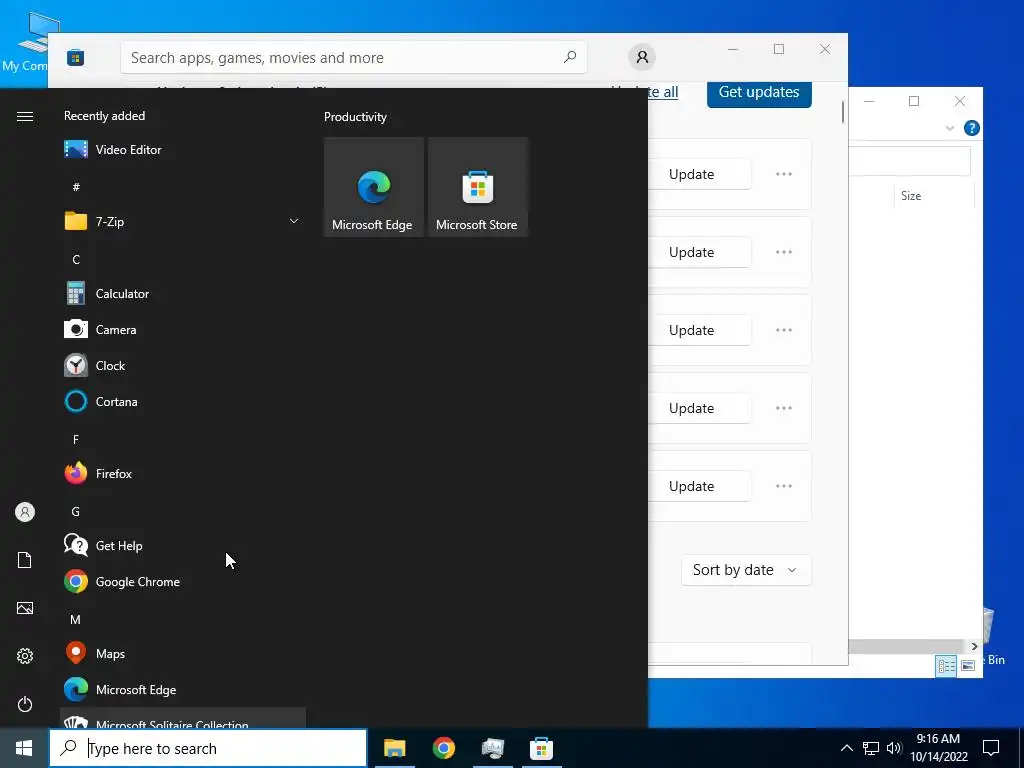1024x768 pixels.
Task: Jump to the letter C section header
Action: 76,260
